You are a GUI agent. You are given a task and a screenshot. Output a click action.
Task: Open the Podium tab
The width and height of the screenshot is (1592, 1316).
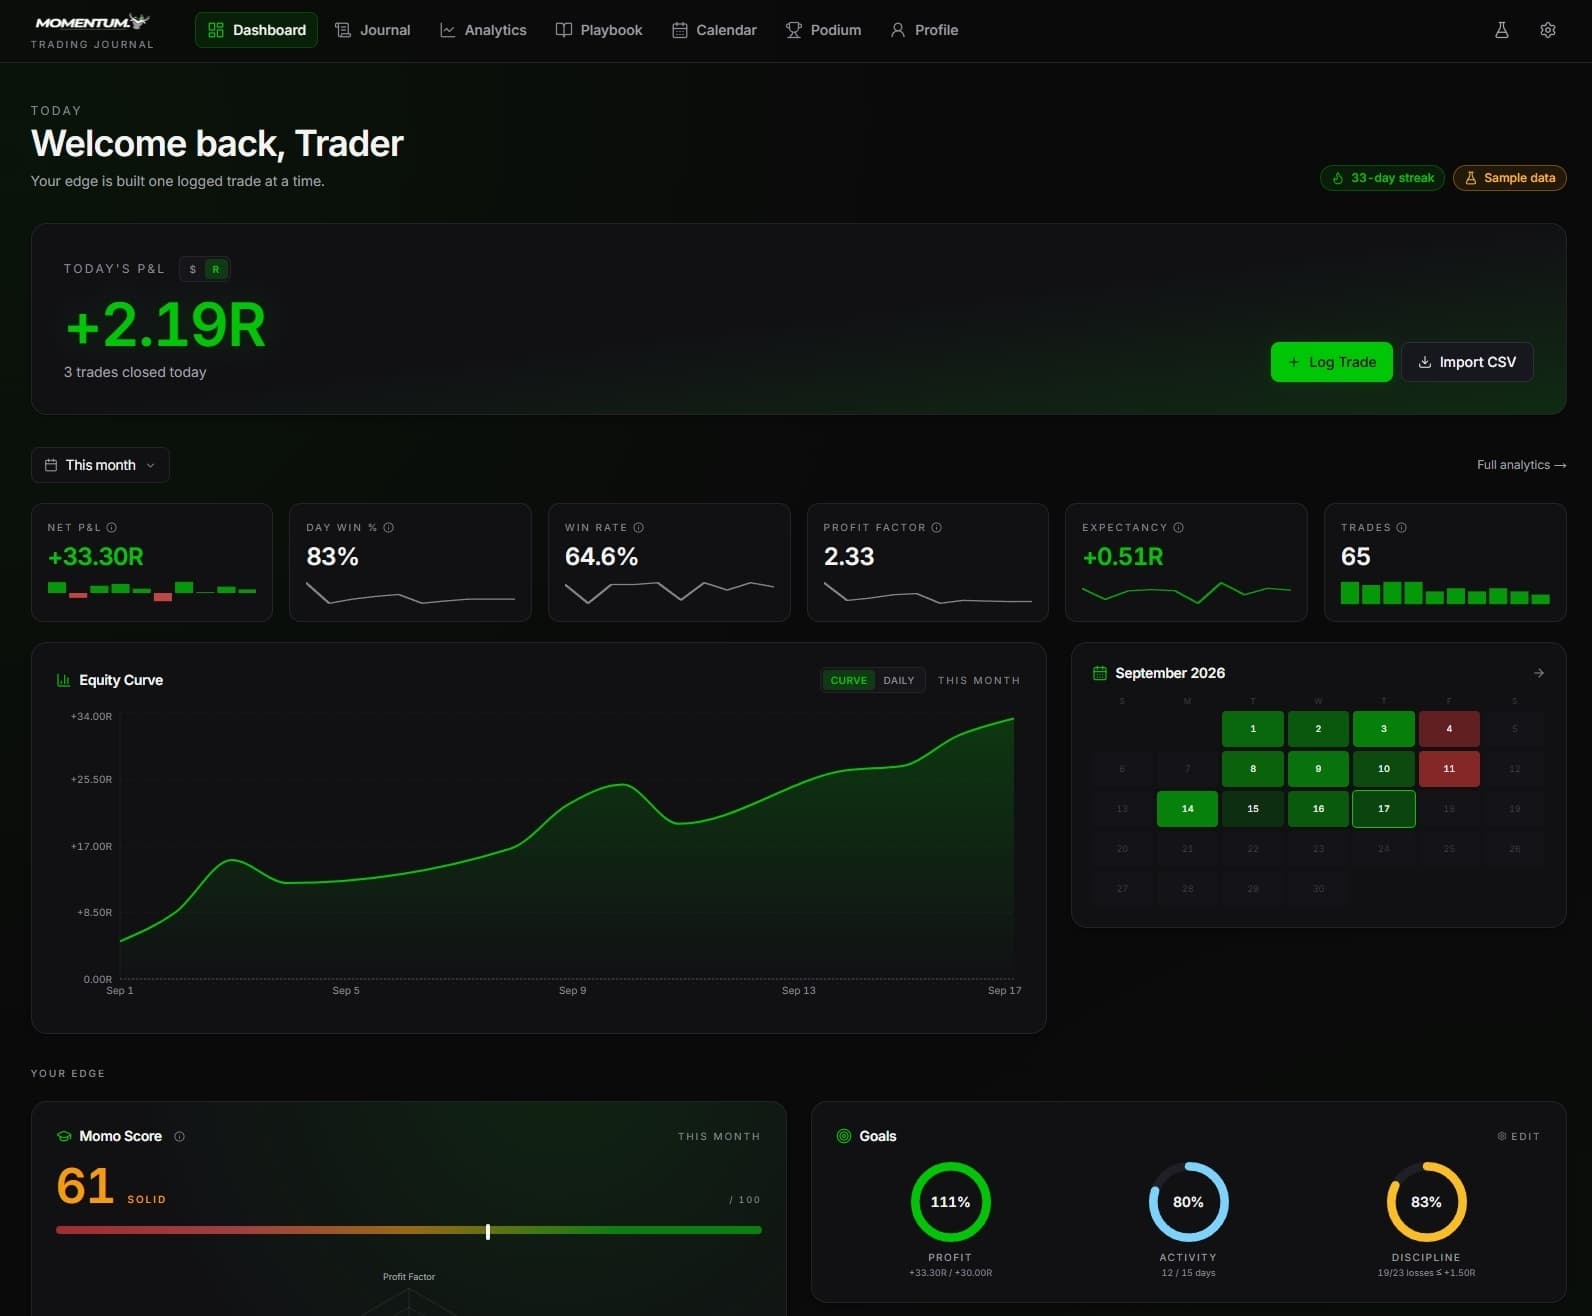point(824,30)
